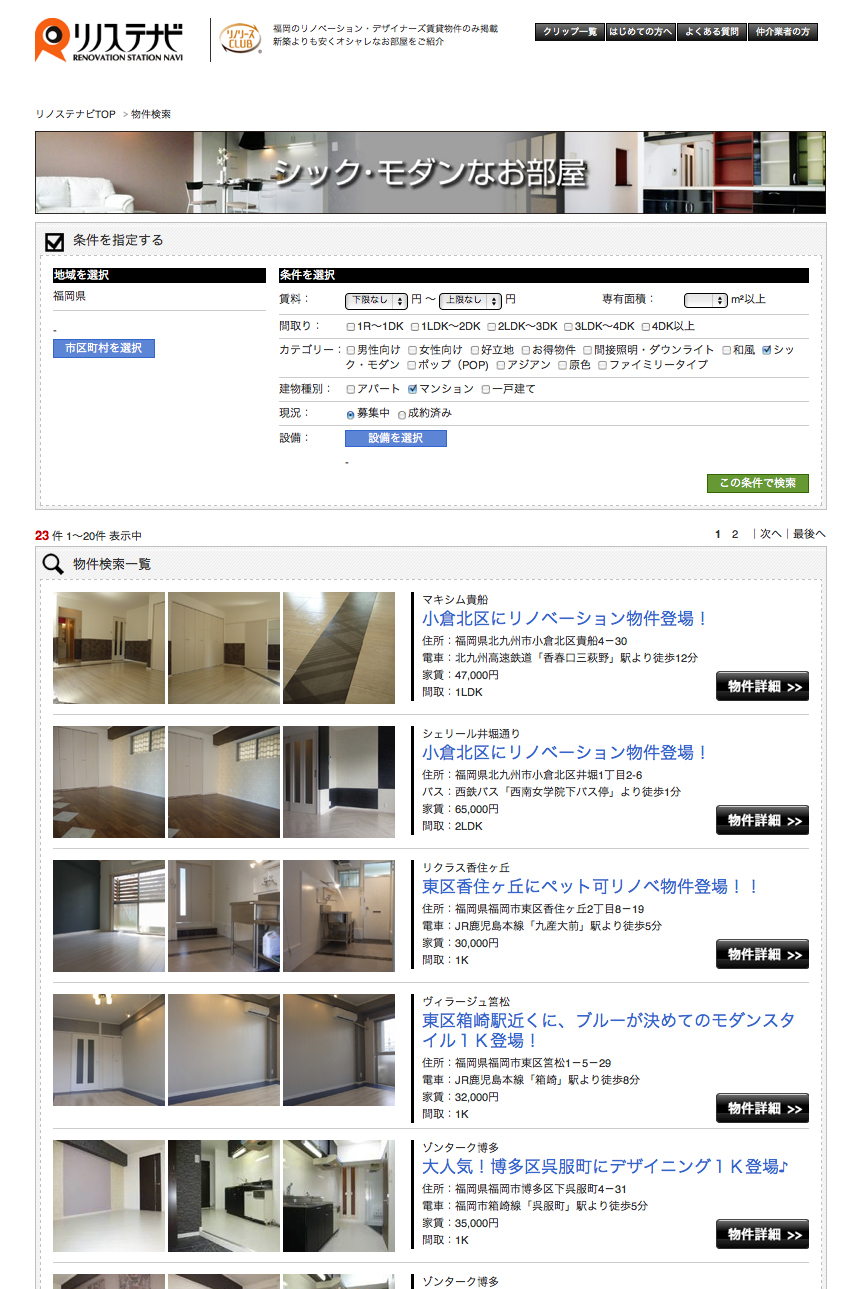Select the 成約済み radio button

click(402, 414)
